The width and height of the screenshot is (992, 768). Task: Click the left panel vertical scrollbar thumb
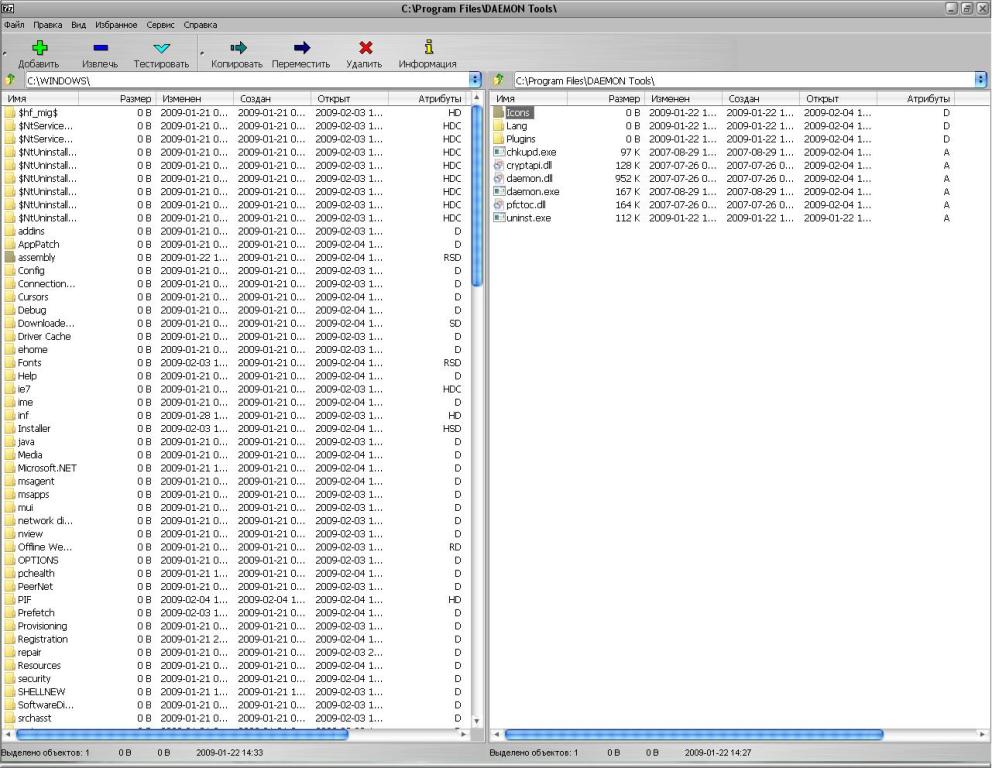477,196
